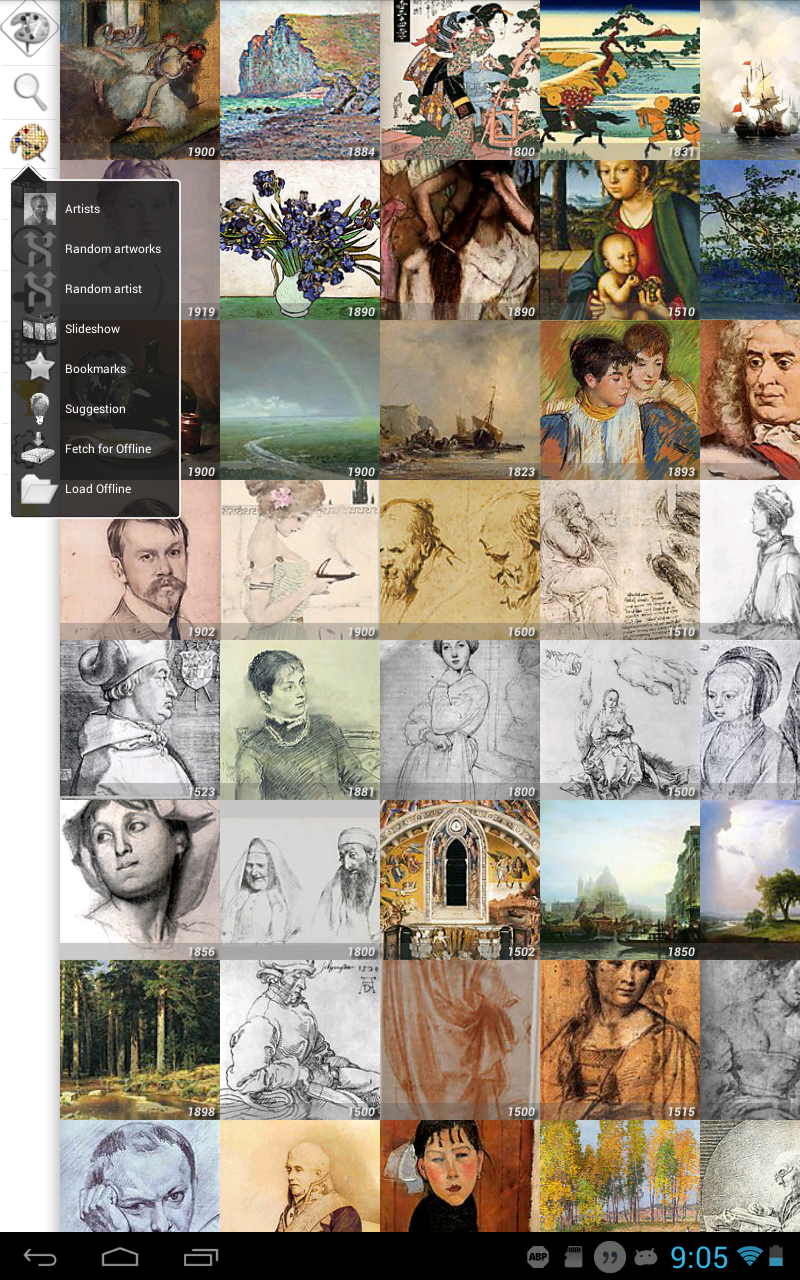Open sailing ships sea battle painting

click(x=750, y=80)
